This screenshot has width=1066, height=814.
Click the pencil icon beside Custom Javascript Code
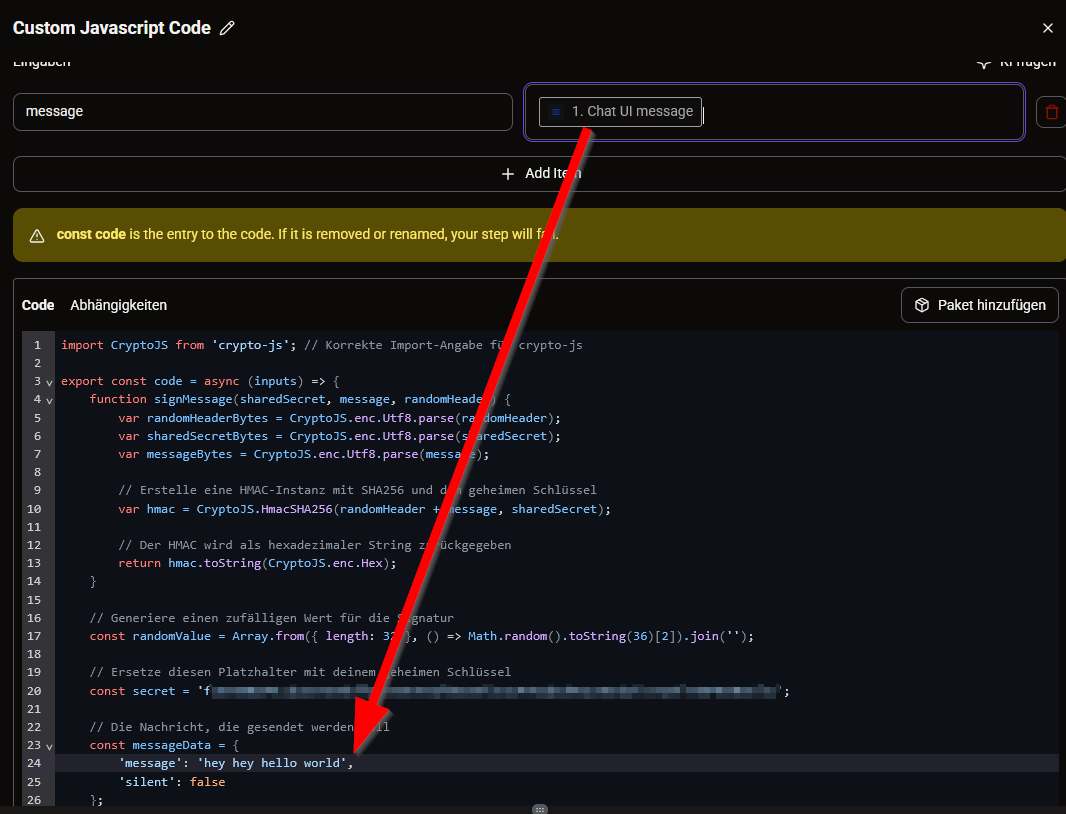point(227,28)
